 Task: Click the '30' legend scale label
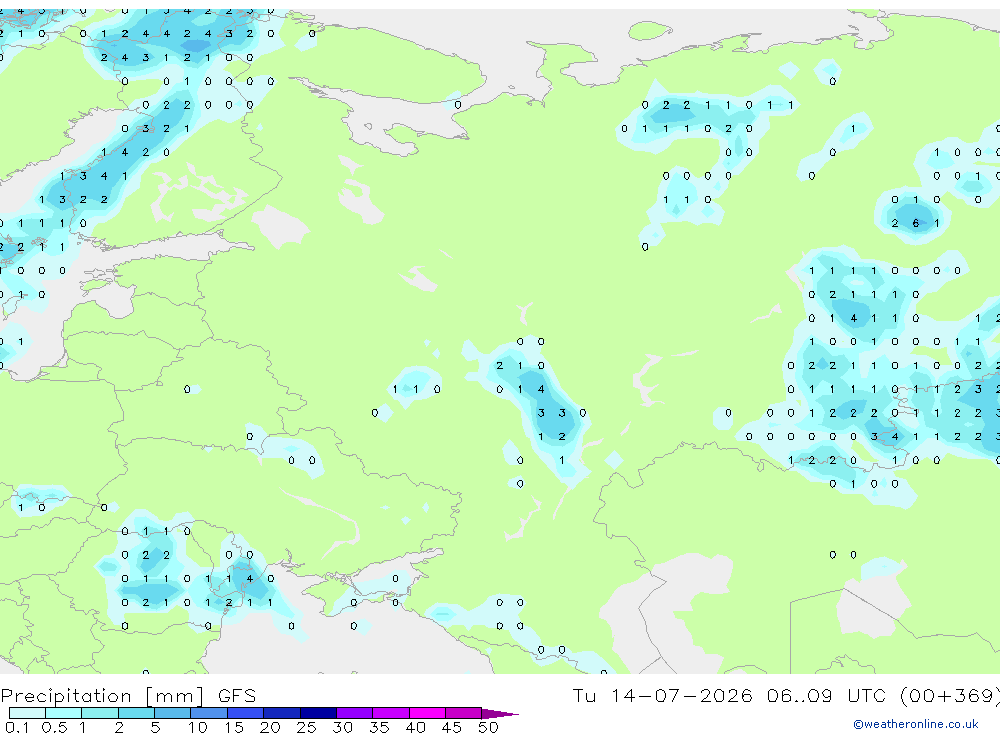point(342,727)
